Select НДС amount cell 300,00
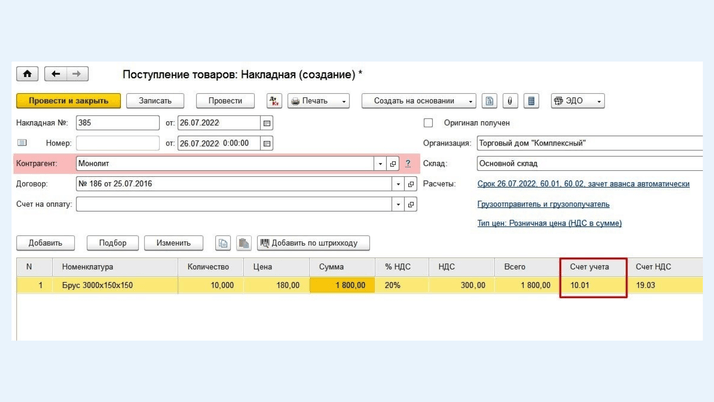The height and width of the screenshot is (402, 714). [462, 285]
